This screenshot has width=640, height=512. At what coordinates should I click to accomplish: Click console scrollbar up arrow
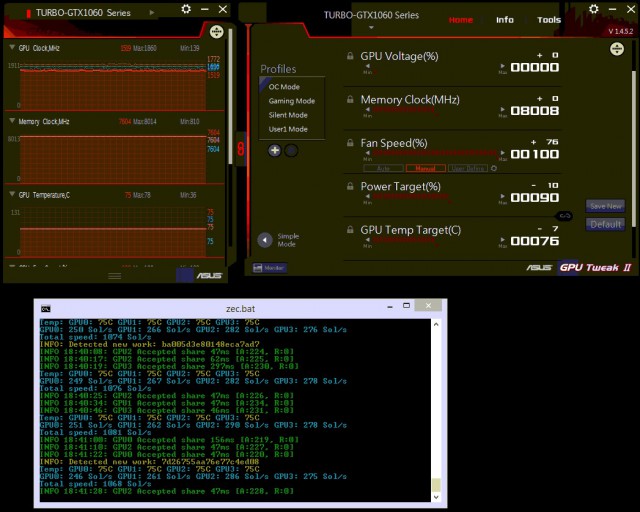[x=436, y=324]
